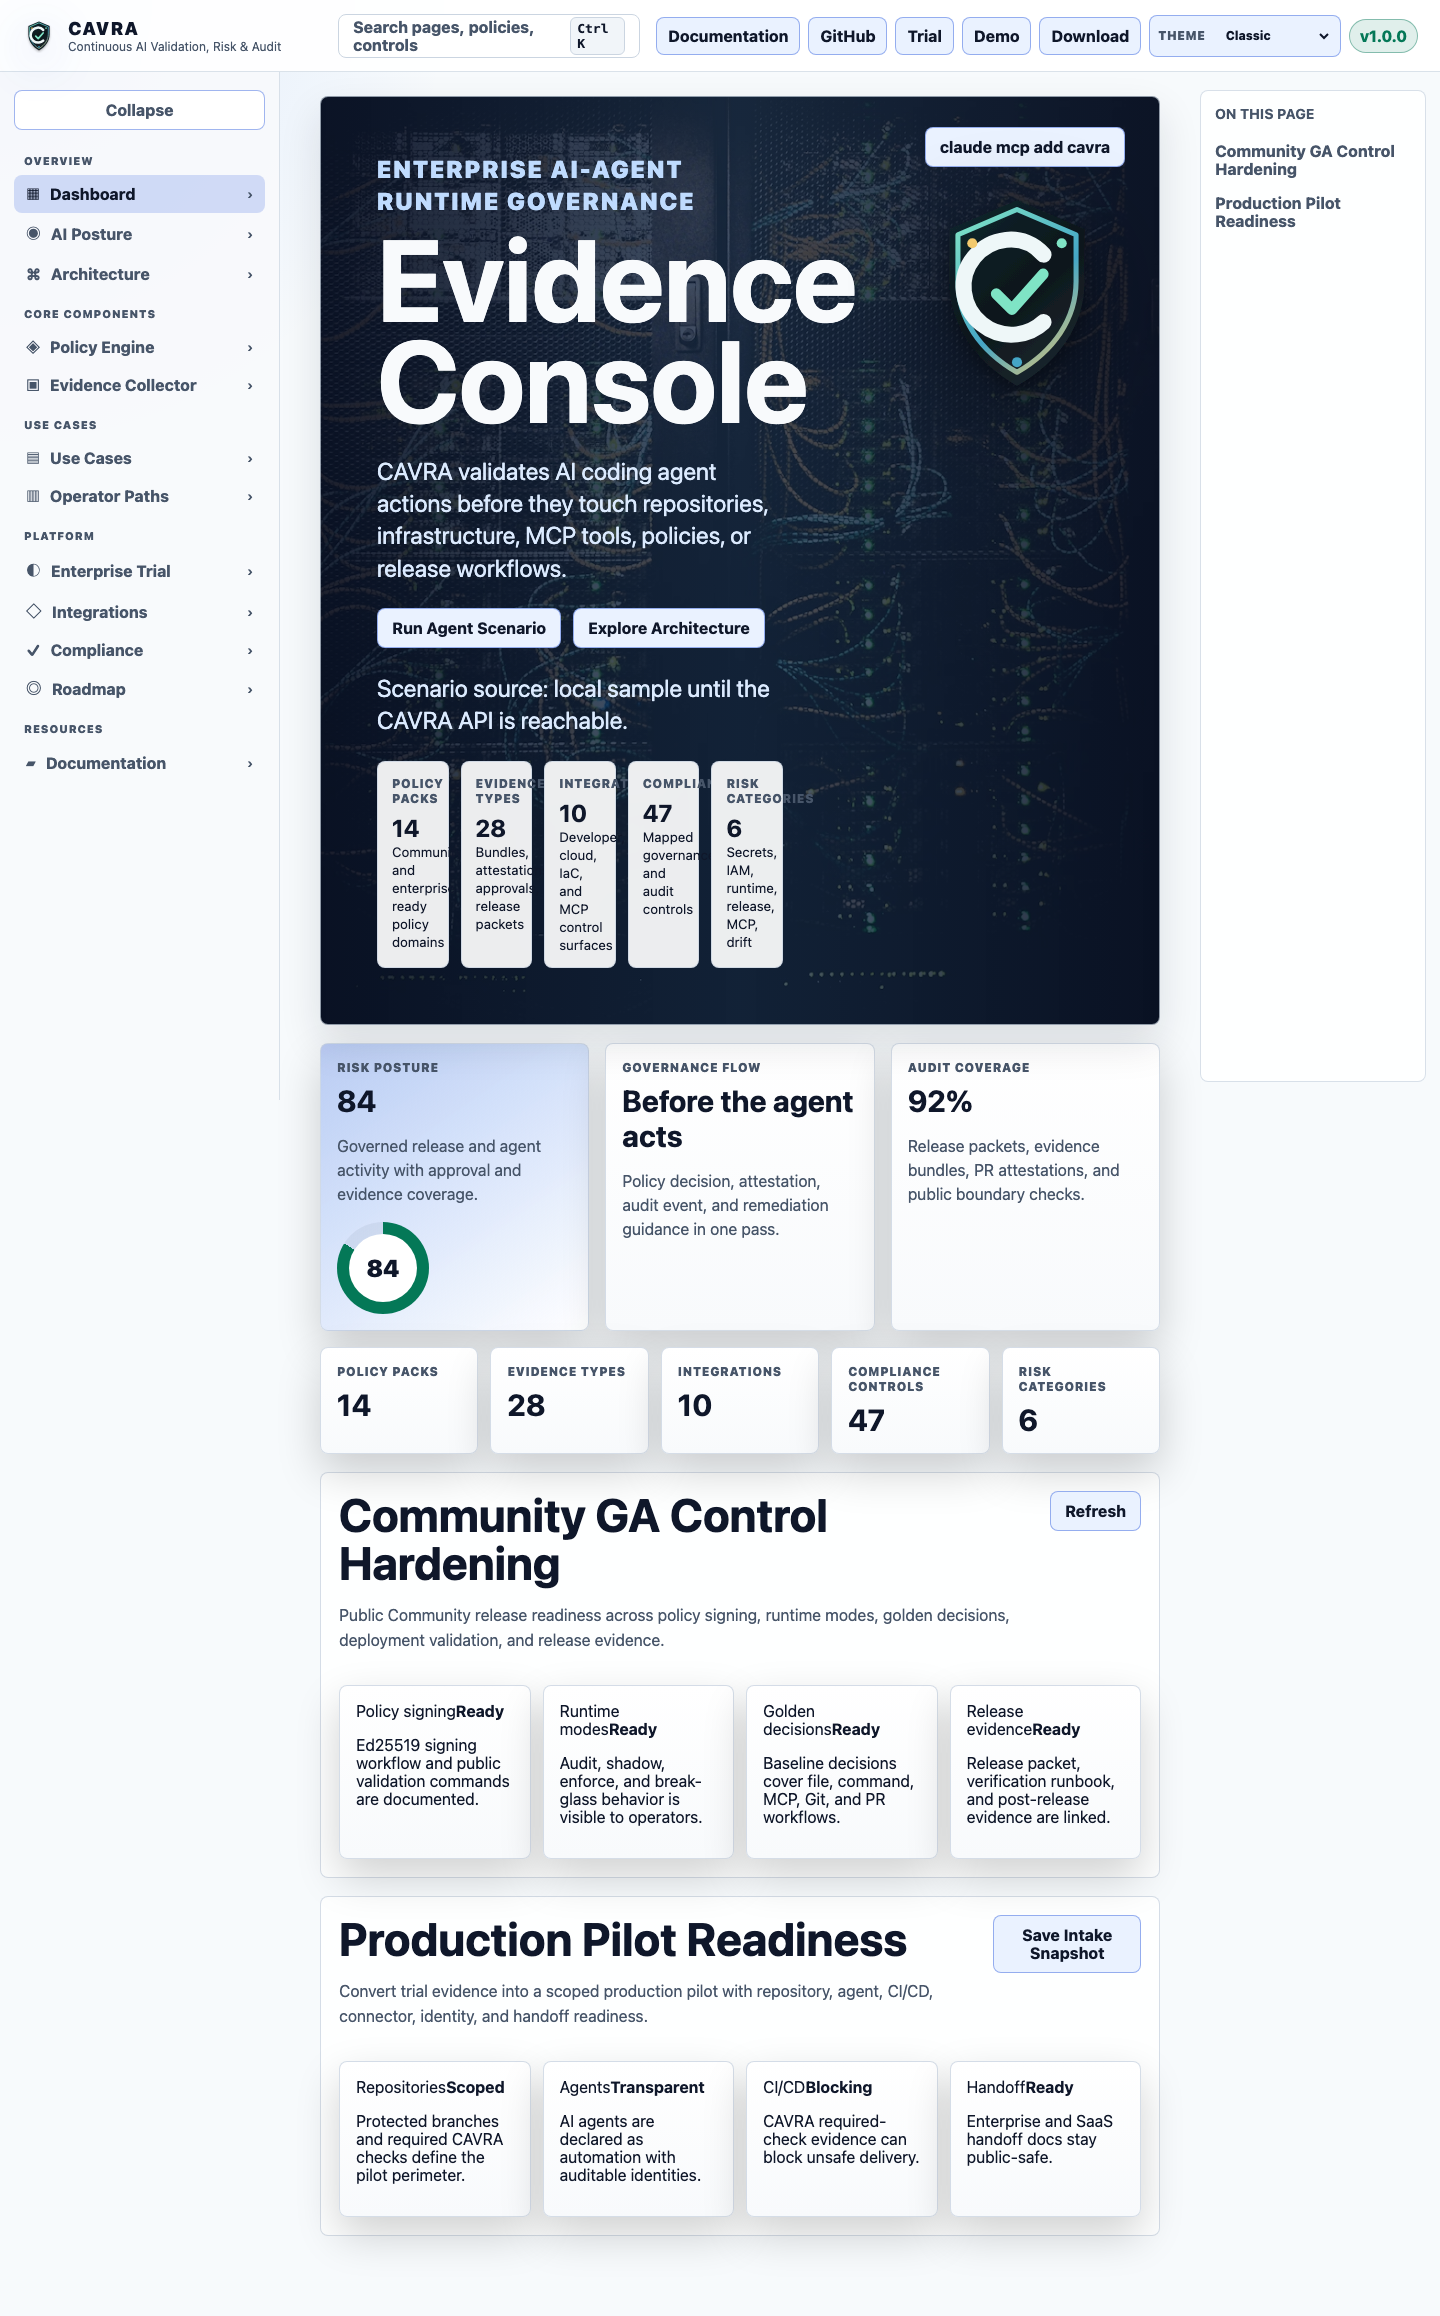Click the Policy Packs 14 stat tile

point(399,1400)
